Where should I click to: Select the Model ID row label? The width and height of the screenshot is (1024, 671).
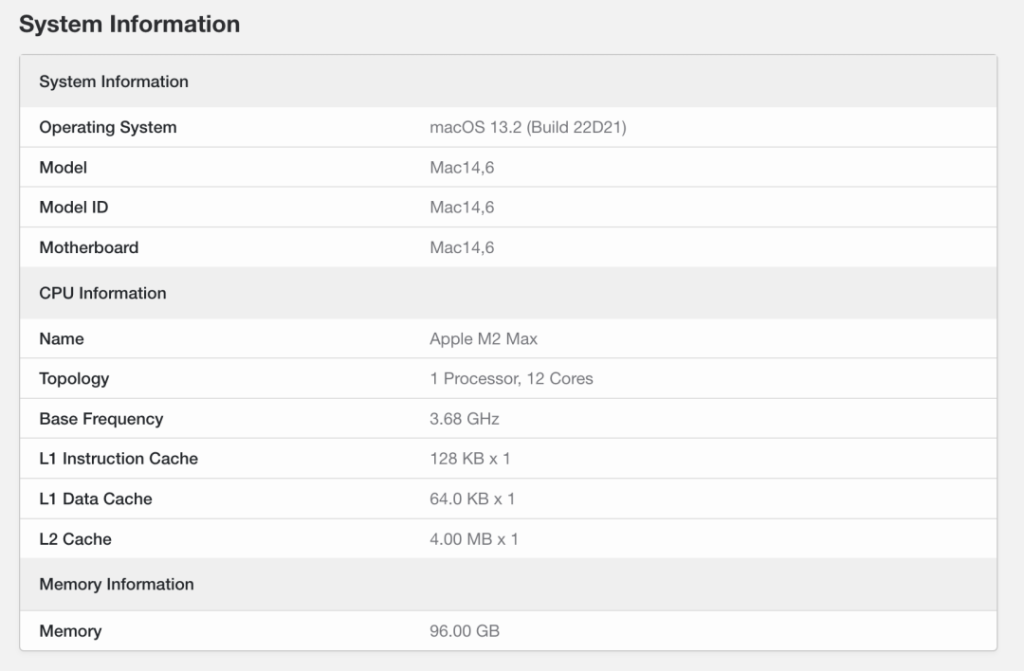point(73,207)
